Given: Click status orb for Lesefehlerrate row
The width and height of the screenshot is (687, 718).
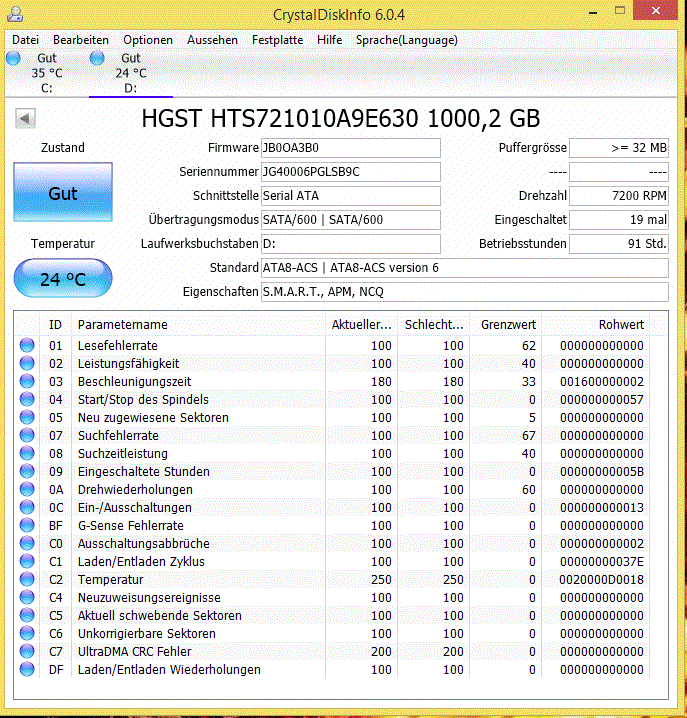Looking at the screenshot, I should (27, 345).
